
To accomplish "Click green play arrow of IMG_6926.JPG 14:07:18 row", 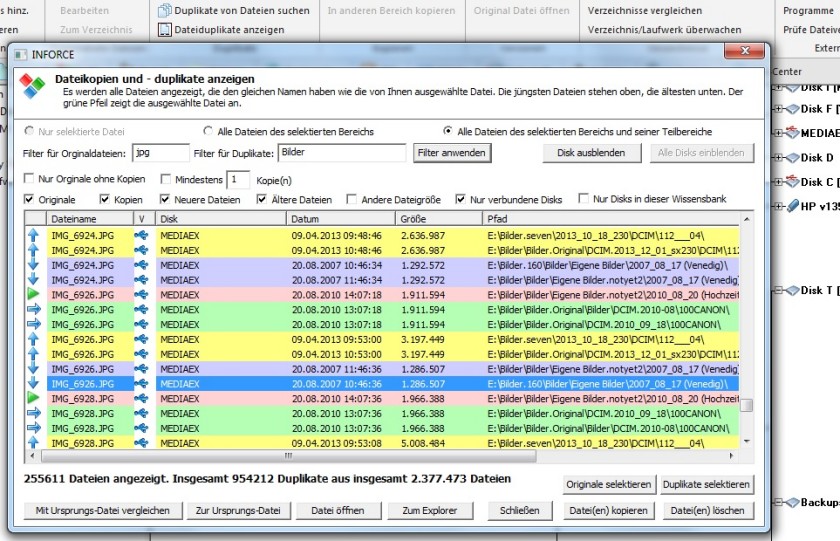I will (x=33, y=295).
